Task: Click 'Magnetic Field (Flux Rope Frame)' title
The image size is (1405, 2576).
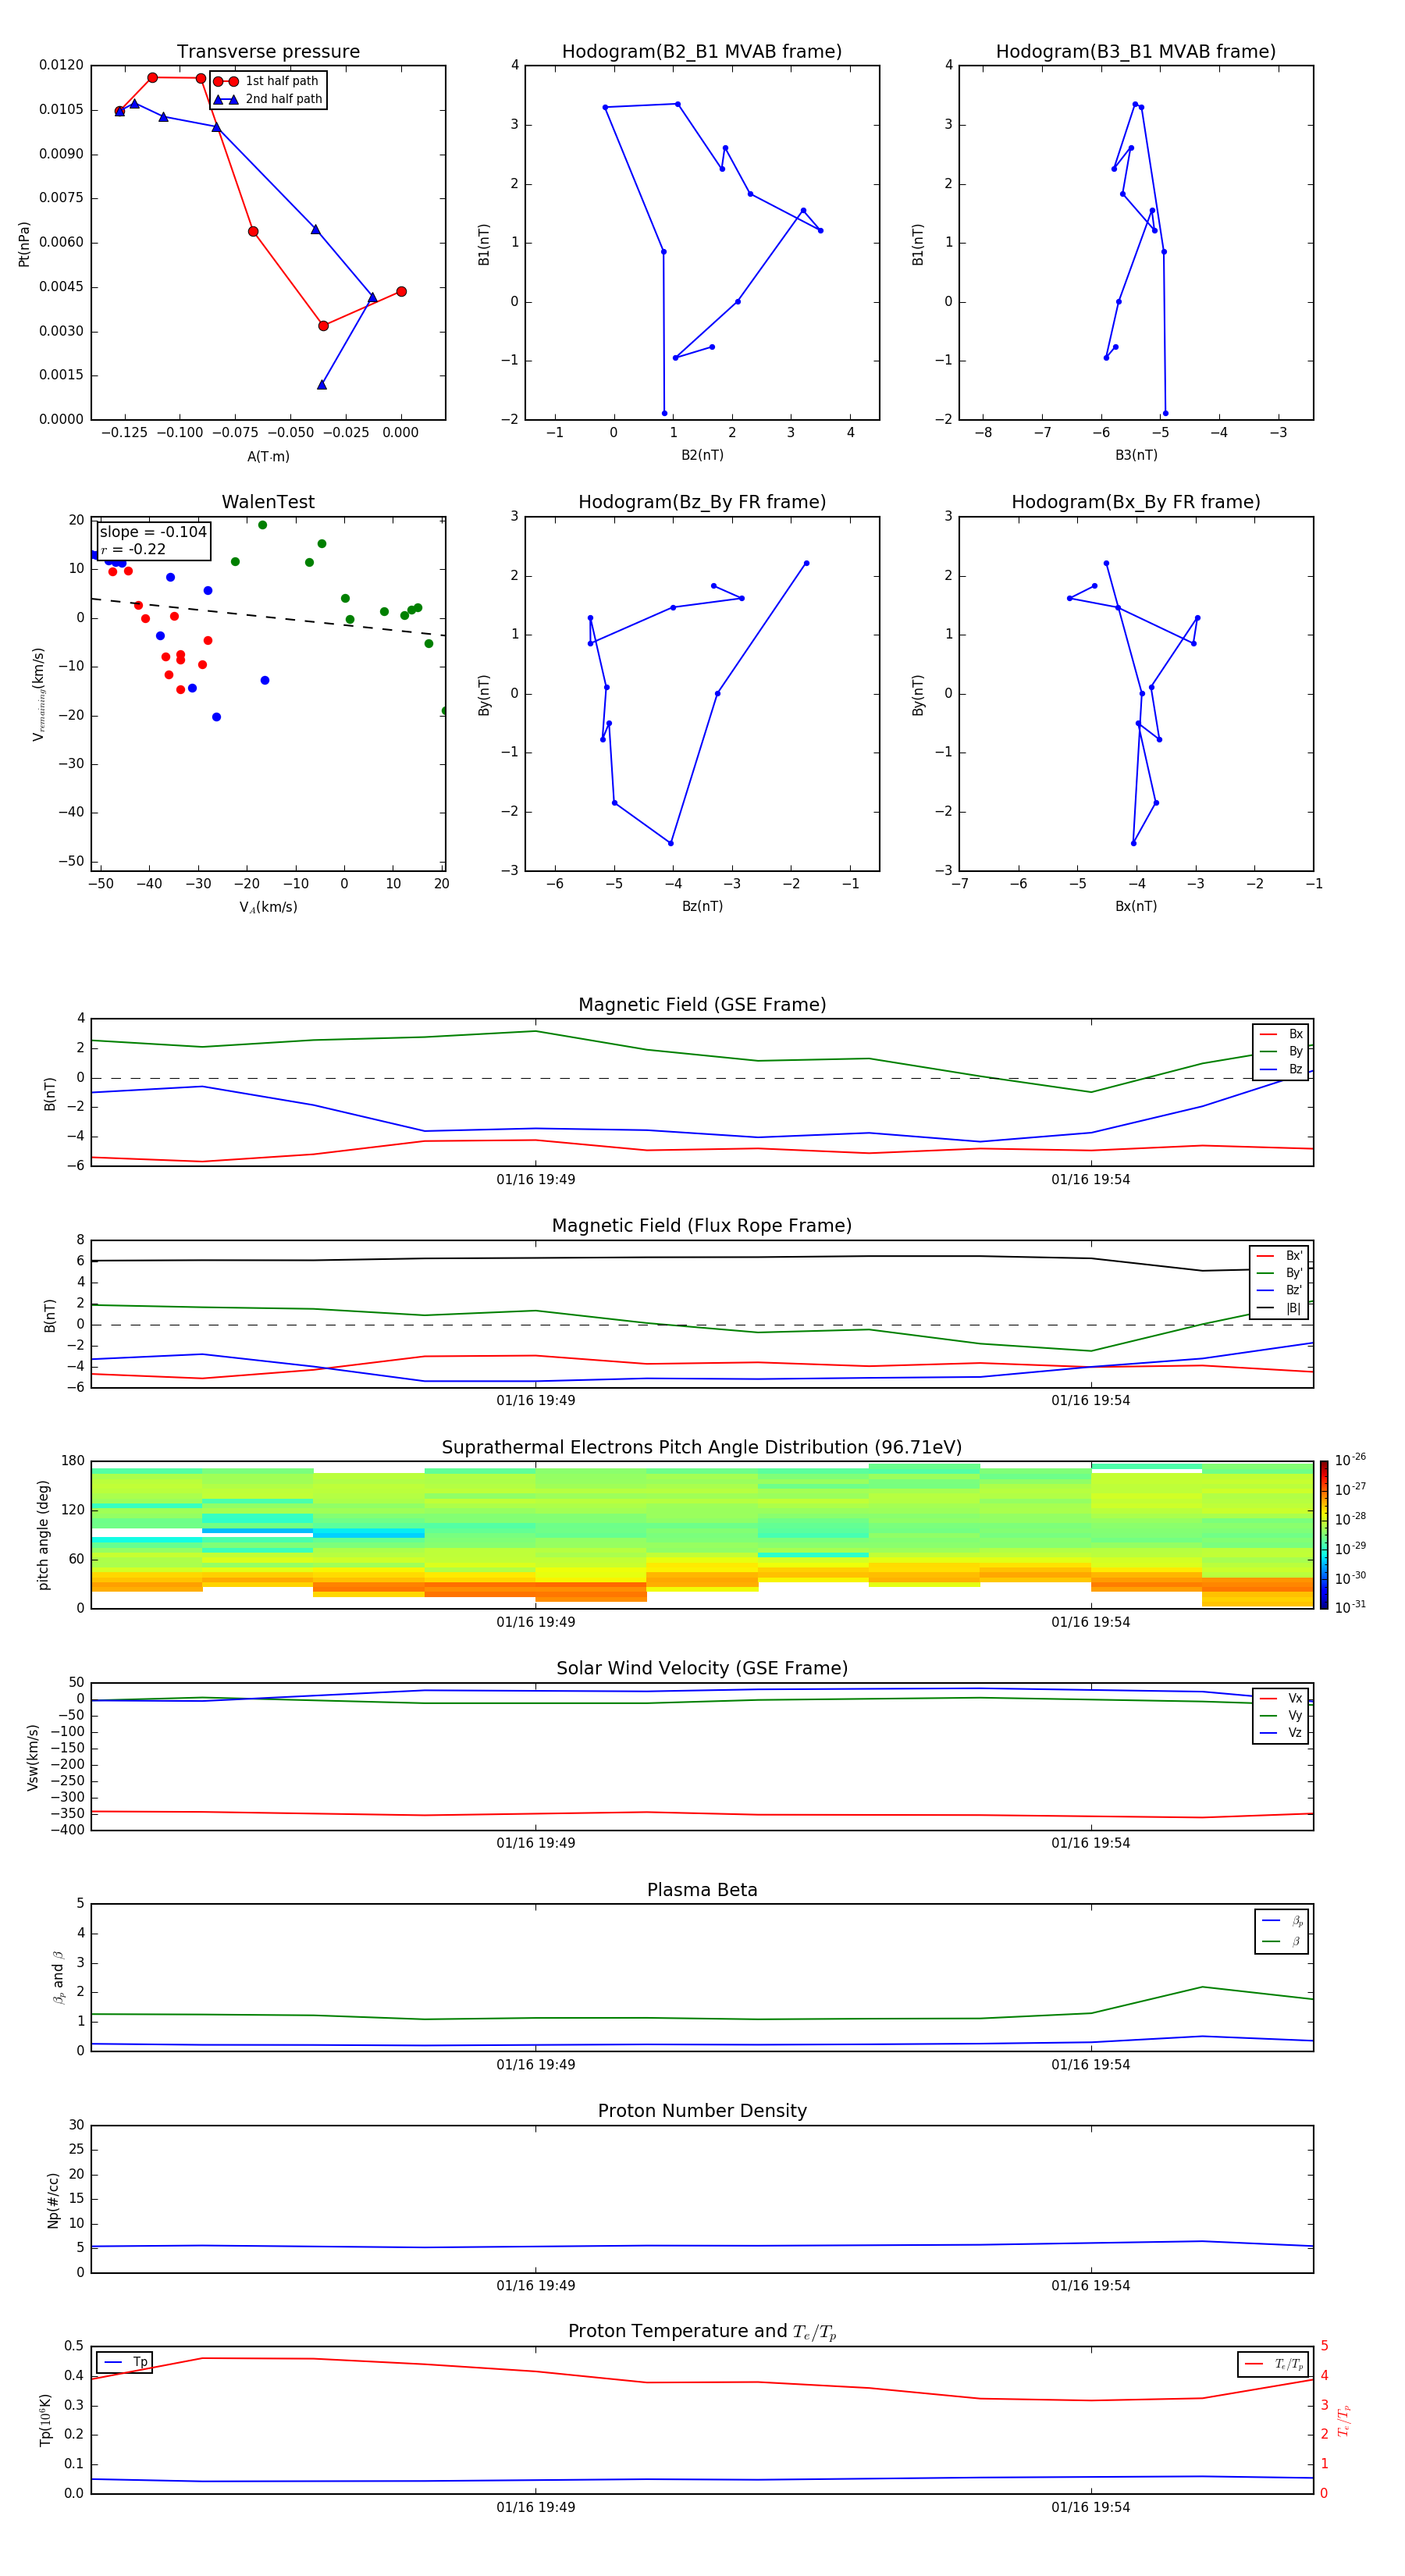Action: 702,1226
